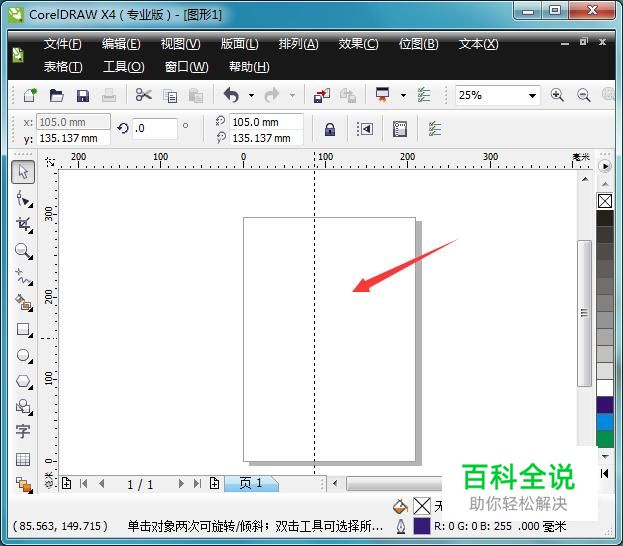The image size is (623, 546).
Task: Save the document
Action: [x=83, y=96]
